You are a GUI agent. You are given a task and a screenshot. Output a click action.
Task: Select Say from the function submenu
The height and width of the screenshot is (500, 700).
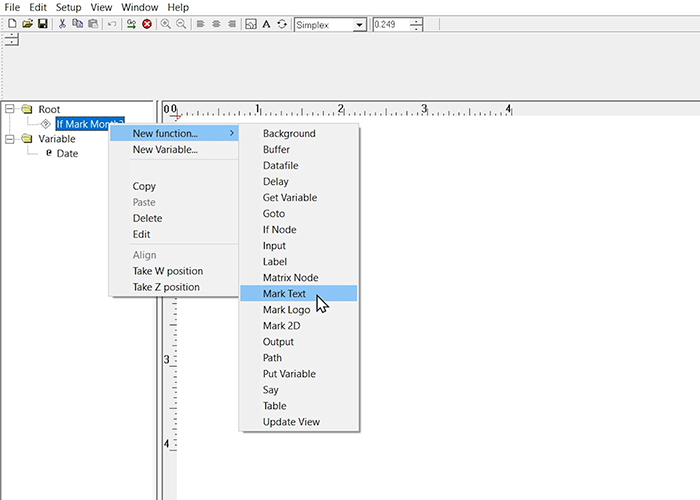pos(299,390)
